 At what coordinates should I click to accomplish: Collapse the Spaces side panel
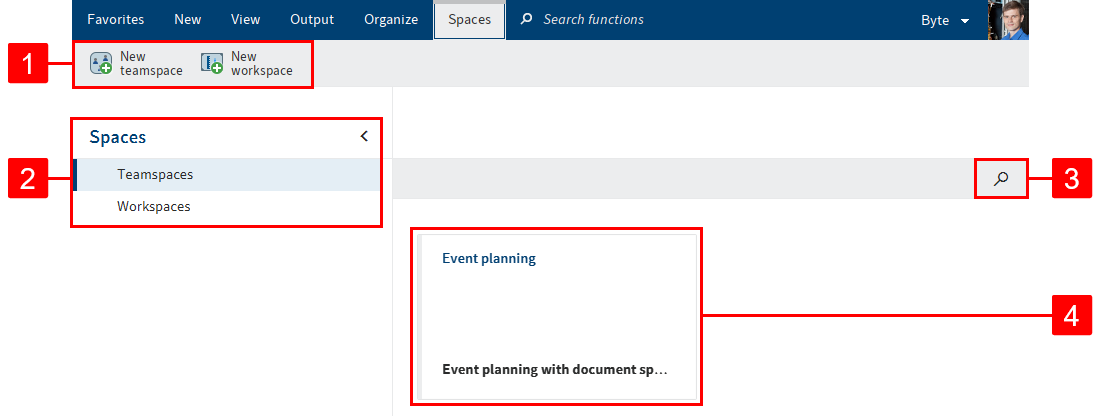[364, 137]
